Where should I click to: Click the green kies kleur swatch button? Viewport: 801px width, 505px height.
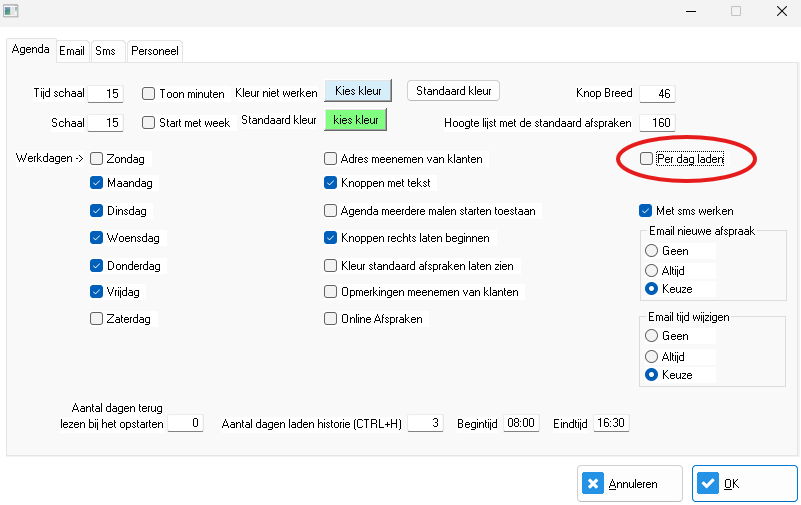(355, 120)
